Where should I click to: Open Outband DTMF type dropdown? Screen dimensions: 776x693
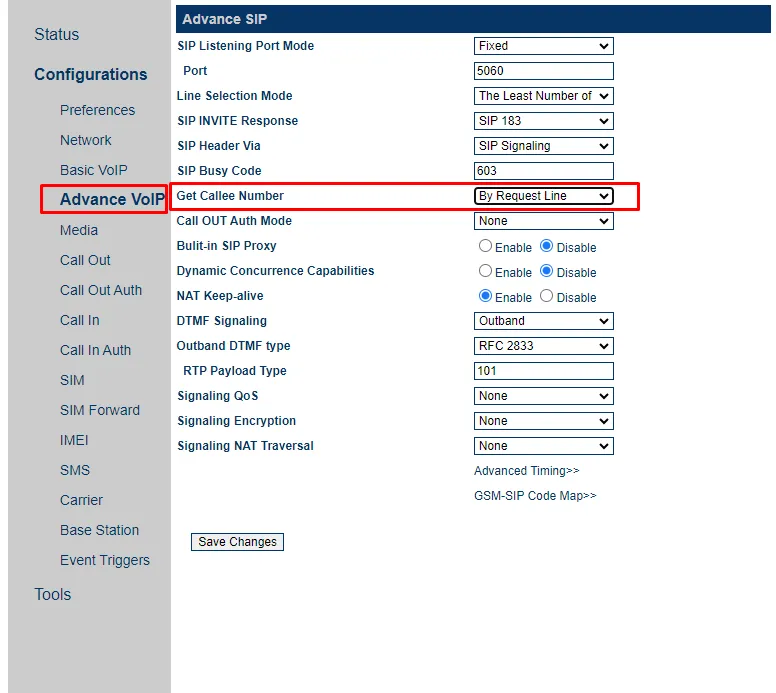click(x=543, y=346)
